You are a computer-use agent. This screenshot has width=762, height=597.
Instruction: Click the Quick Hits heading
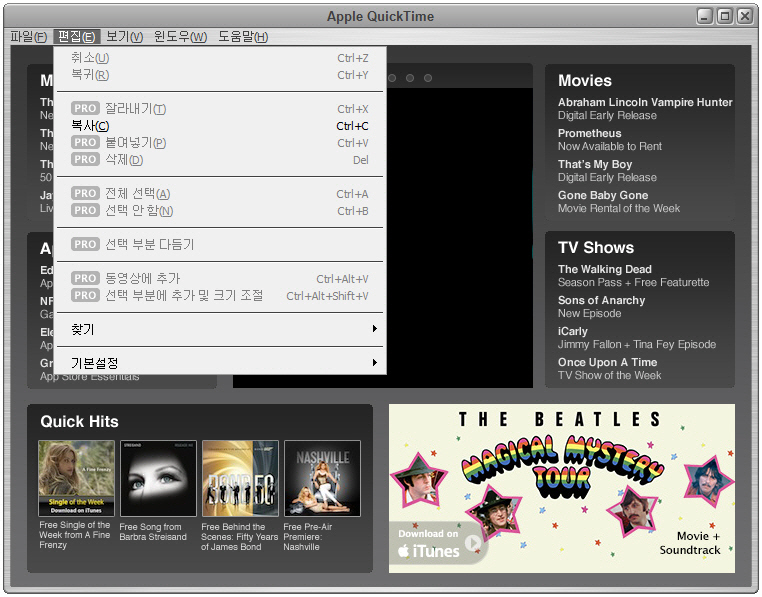click(x=79, y=421)
